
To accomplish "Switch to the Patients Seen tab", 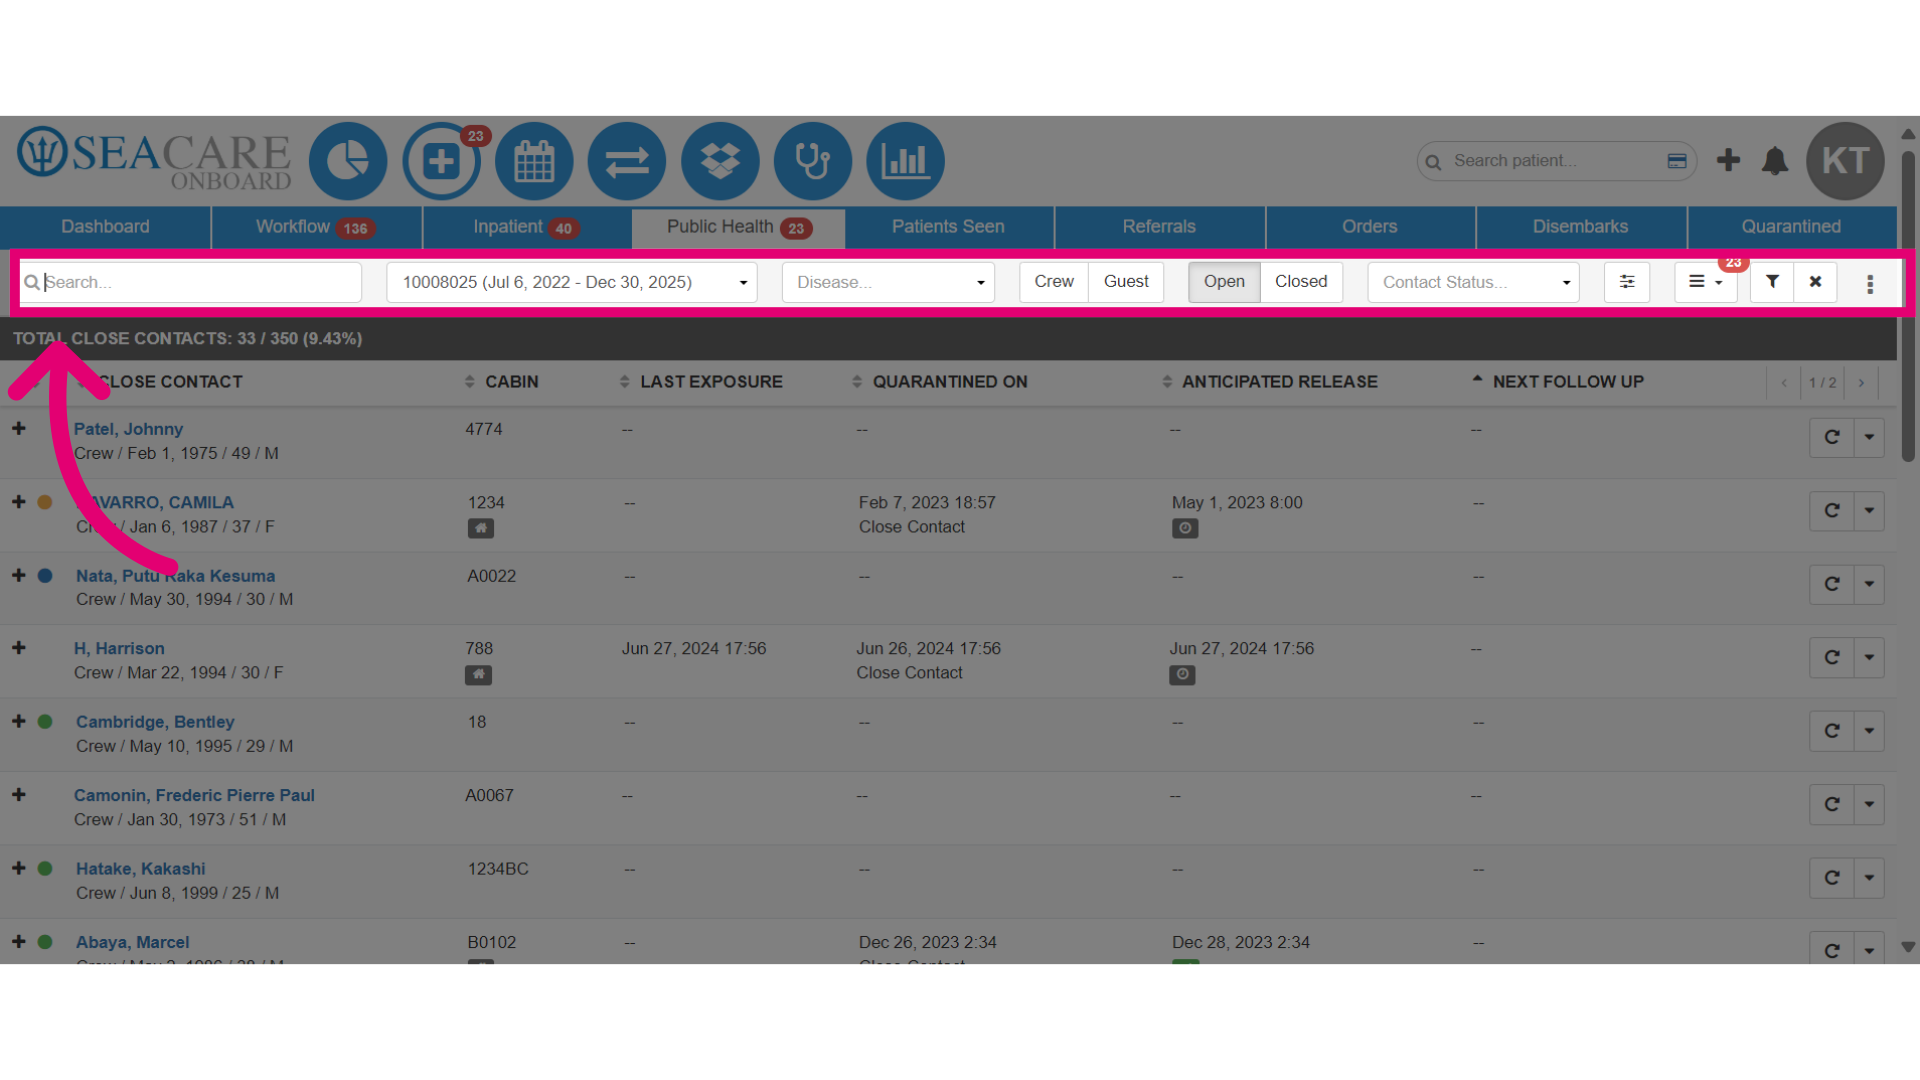I will 948,227.
